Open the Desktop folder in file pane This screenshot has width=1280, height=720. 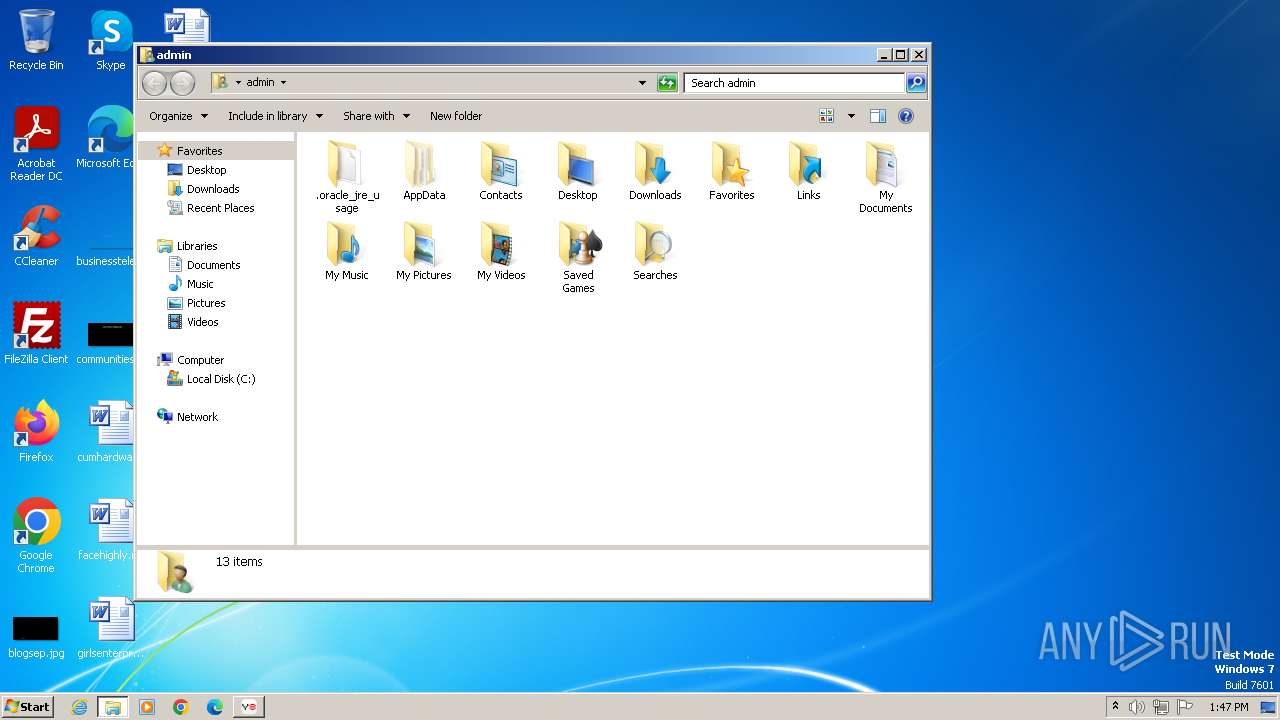(578, 172)
